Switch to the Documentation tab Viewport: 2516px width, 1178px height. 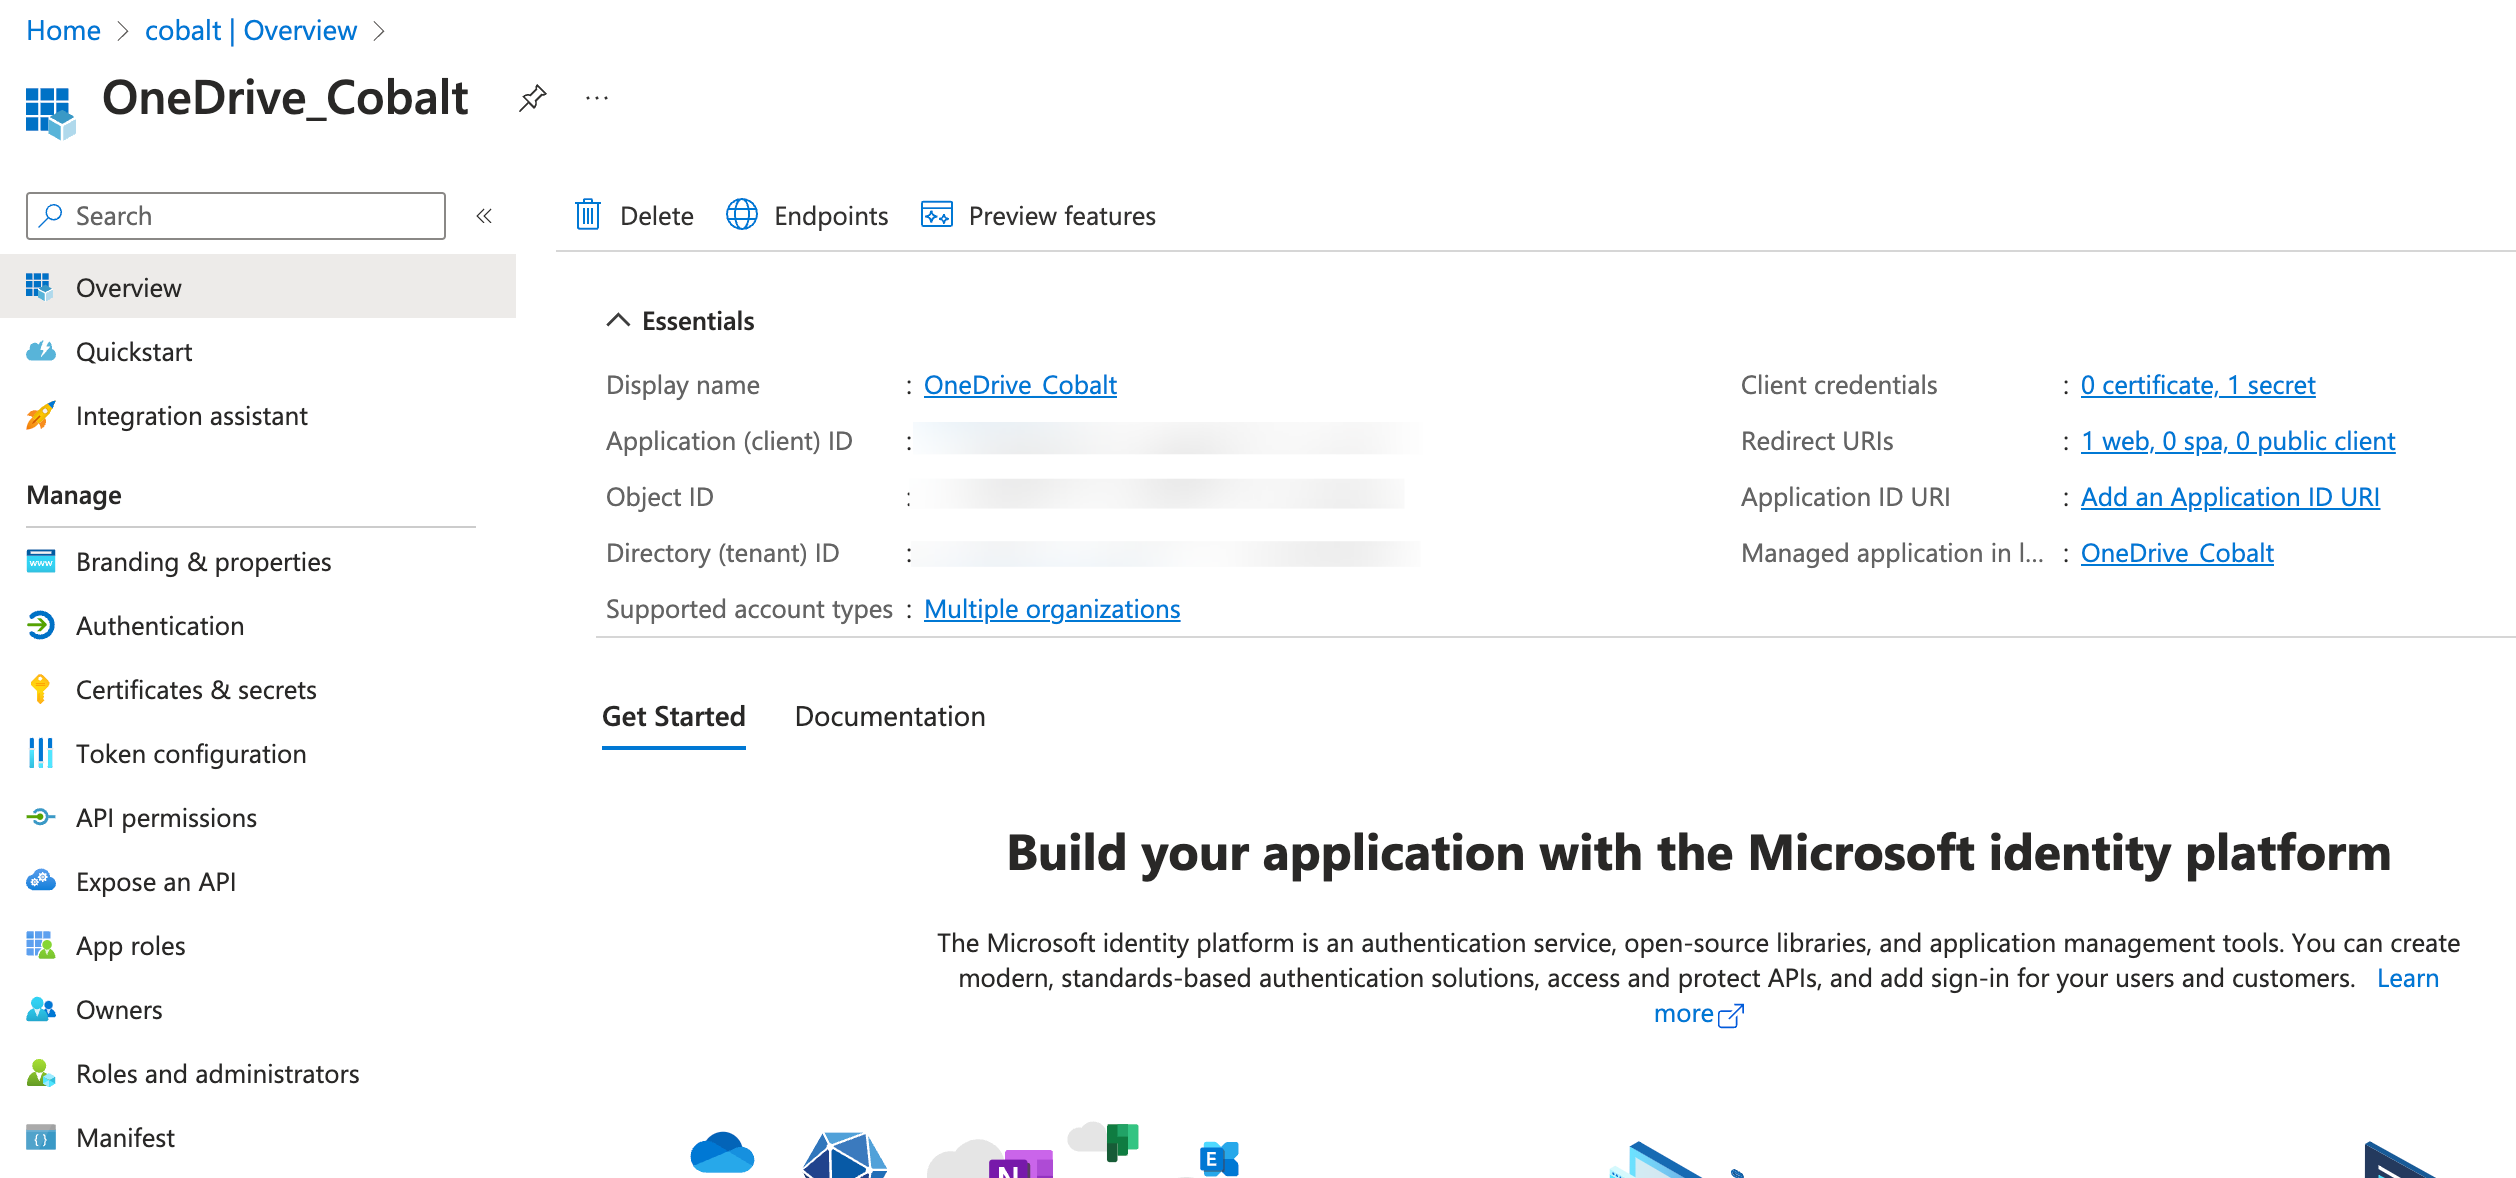[x=889, y=716]
